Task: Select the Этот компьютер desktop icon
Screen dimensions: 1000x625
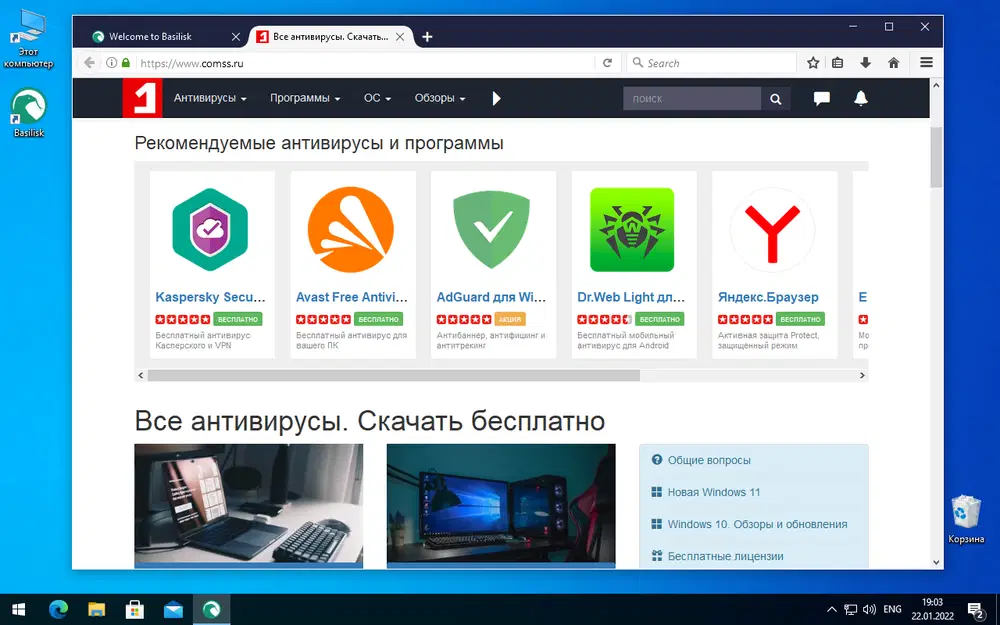Action: coord(29,38)
